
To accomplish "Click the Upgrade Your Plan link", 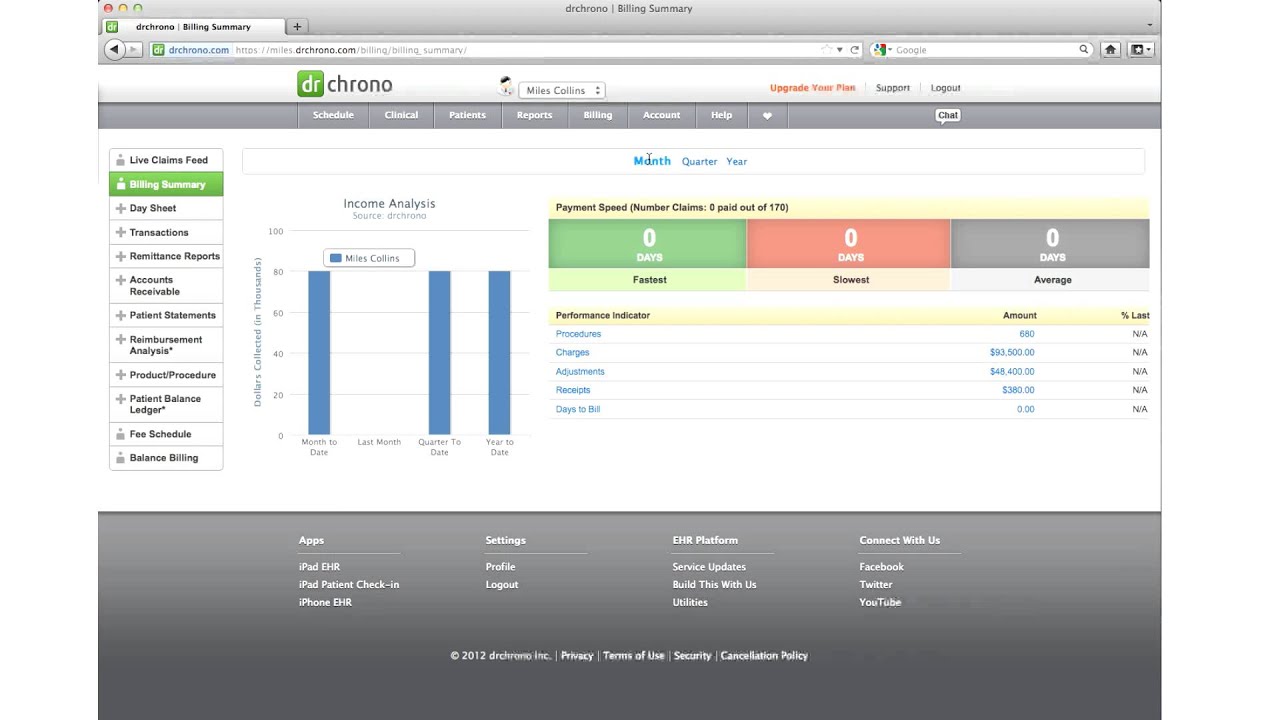I will point(812,88).
